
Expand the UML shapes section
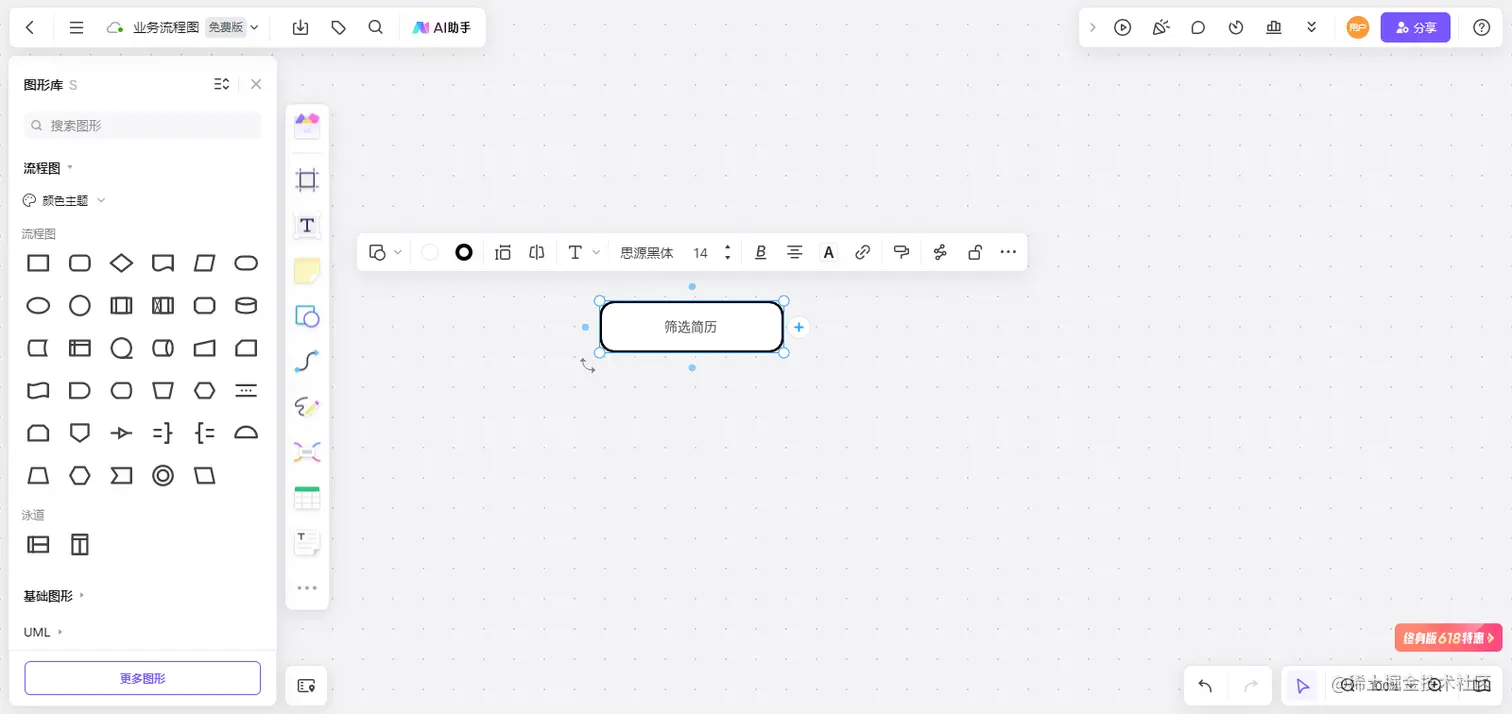[40, 632]
